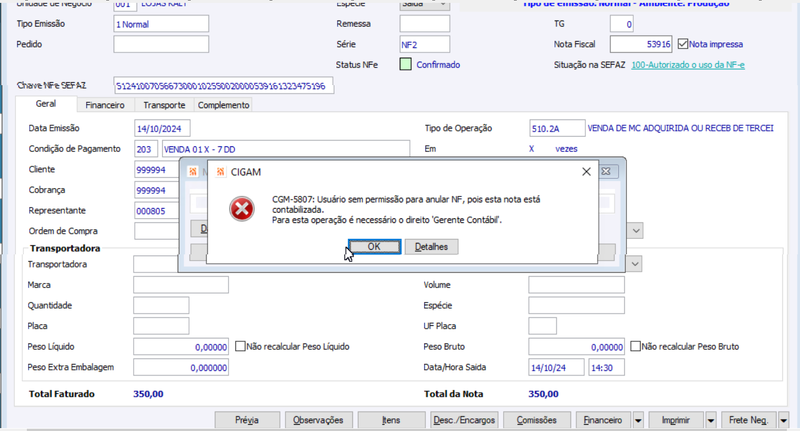Image resolution: width=800 pixels, height=431 pixels.
Task: Click the Peso Bruto field
Action: pyautogui.click(x=577, y=346)
